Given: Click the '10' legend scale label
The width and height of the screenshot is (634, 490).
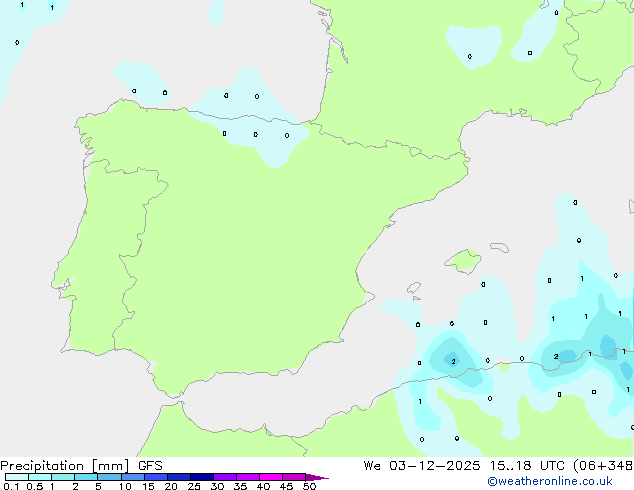Looking at the screenshot, I should [125, 486].
